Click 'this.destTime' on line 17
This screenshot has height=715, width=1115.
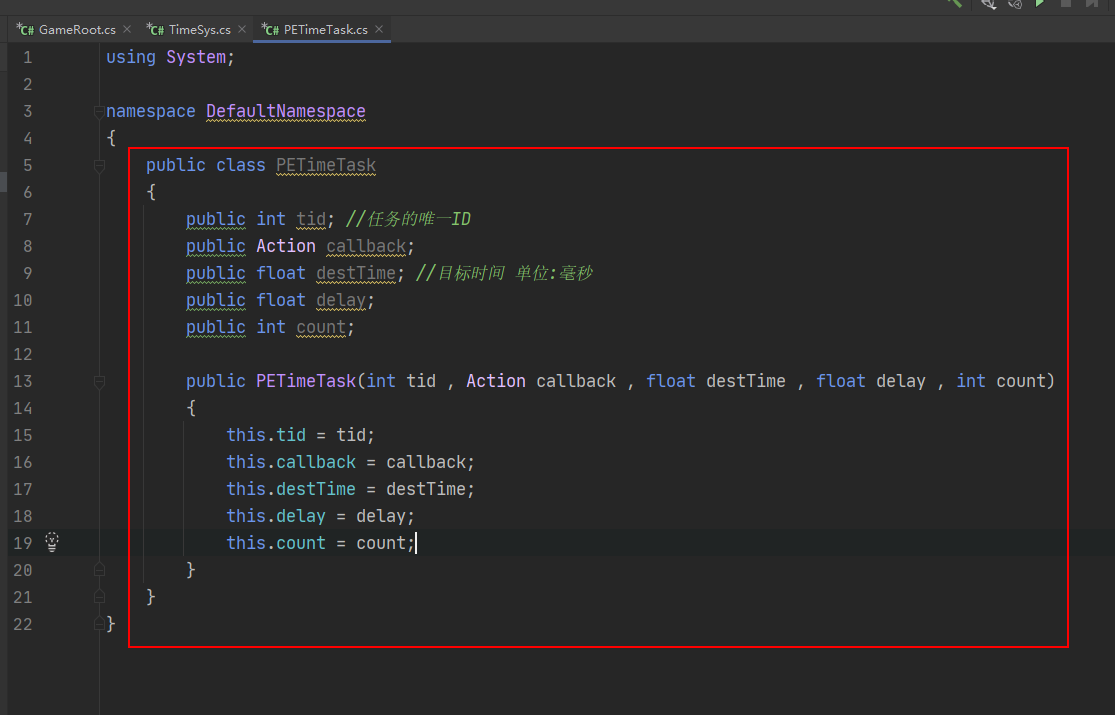coord(291,489)
